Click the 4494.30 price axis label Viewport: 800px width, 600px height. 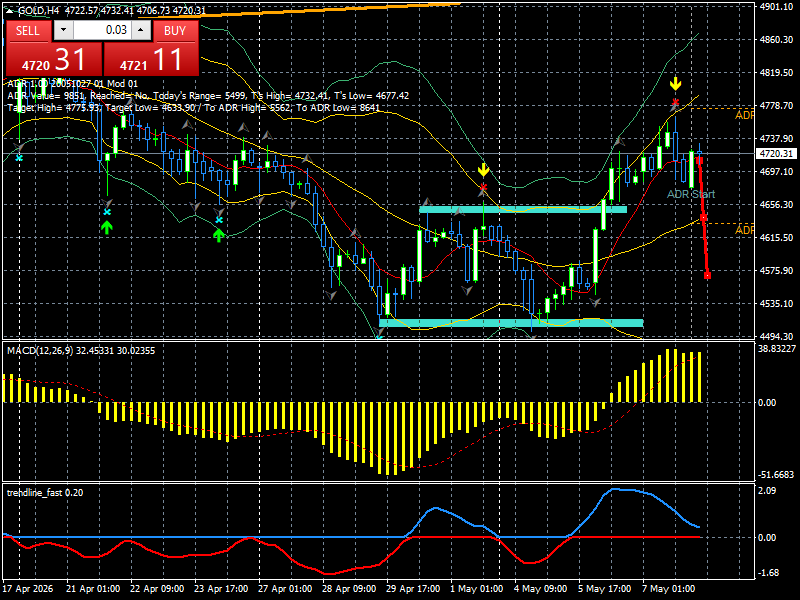tap(776, 336)
